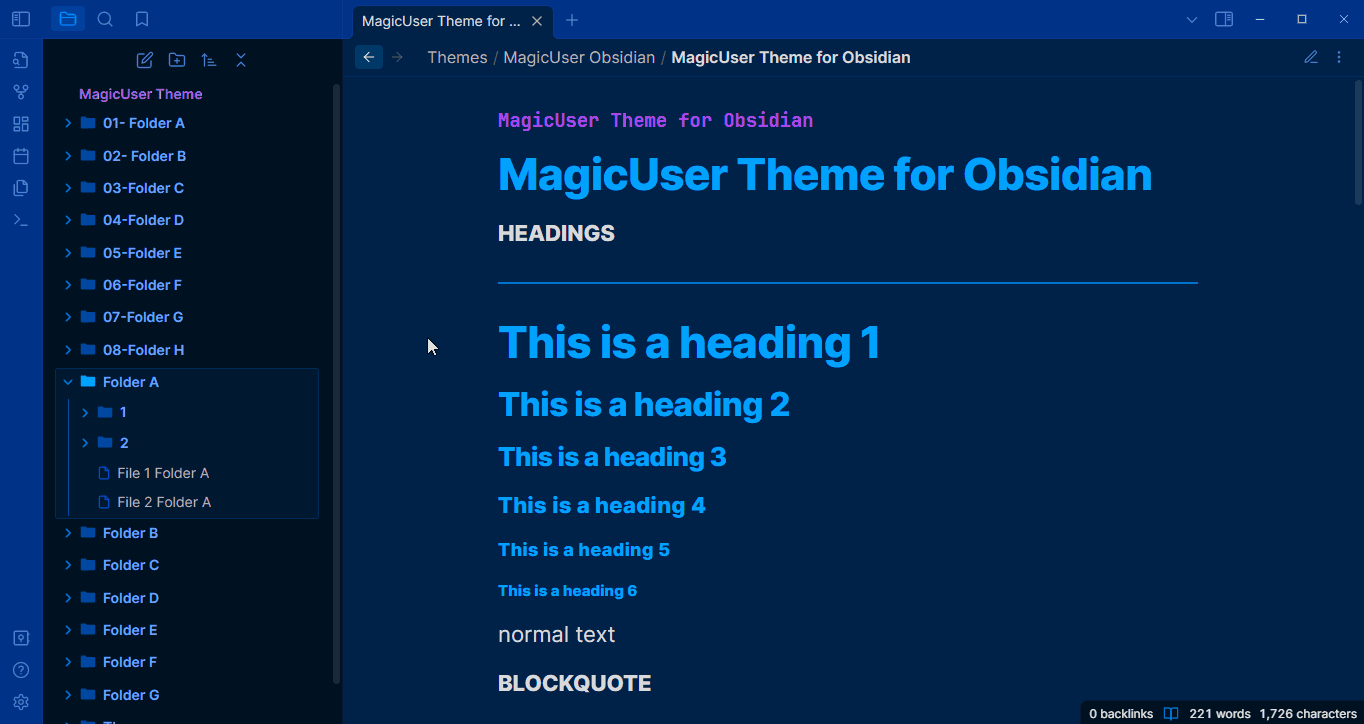
Task: Expand the 02- Folder B chevron
Action: click(68, 156)
